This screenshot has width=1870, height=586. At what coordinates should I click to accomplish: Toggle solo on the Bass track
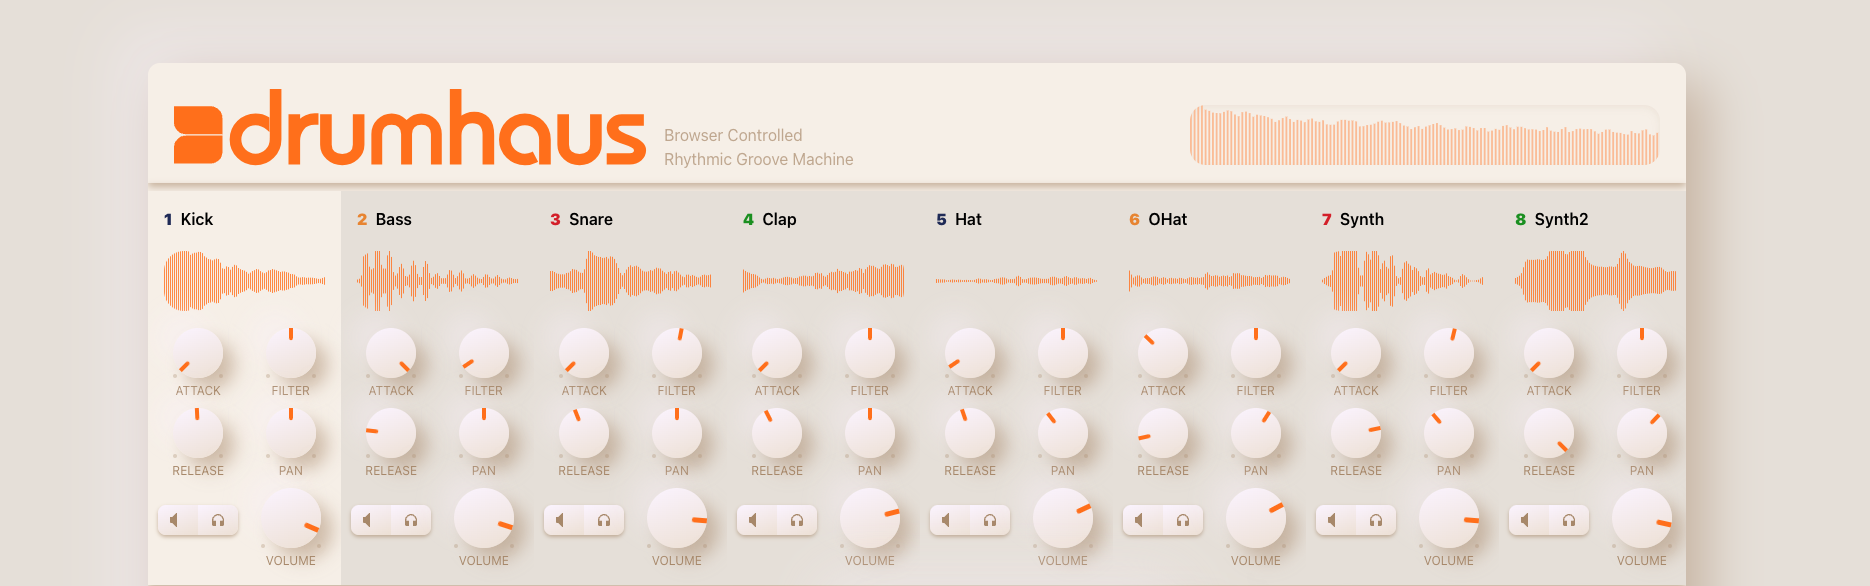(x=411, y=520)
